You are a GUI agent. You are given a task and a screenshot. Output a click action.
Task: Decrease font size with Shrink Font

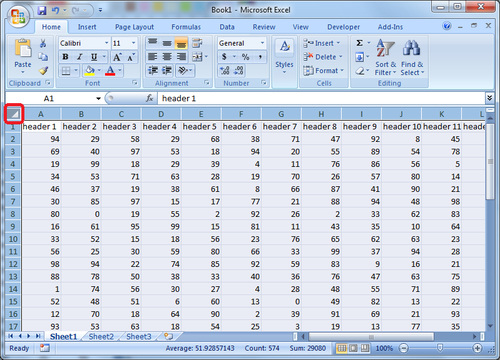pyautogui.click(x=131, y=57)
